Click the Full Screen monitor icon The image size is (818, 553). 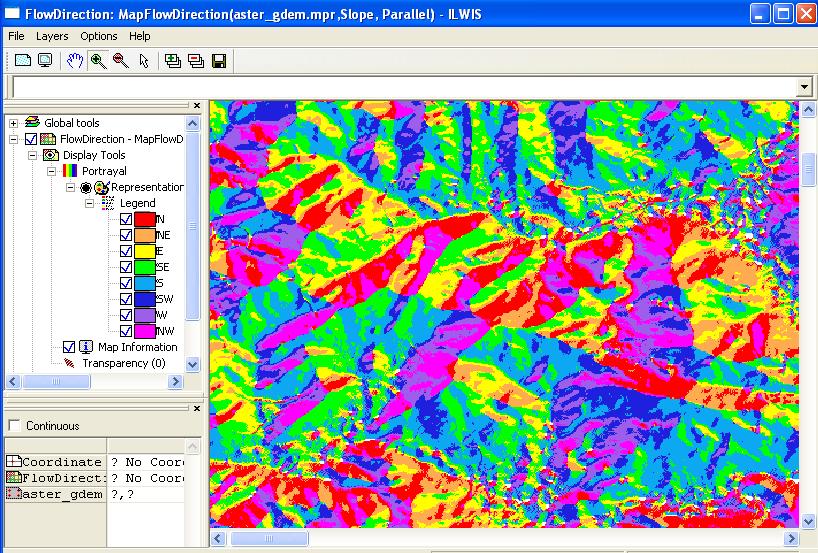(45, 61)
